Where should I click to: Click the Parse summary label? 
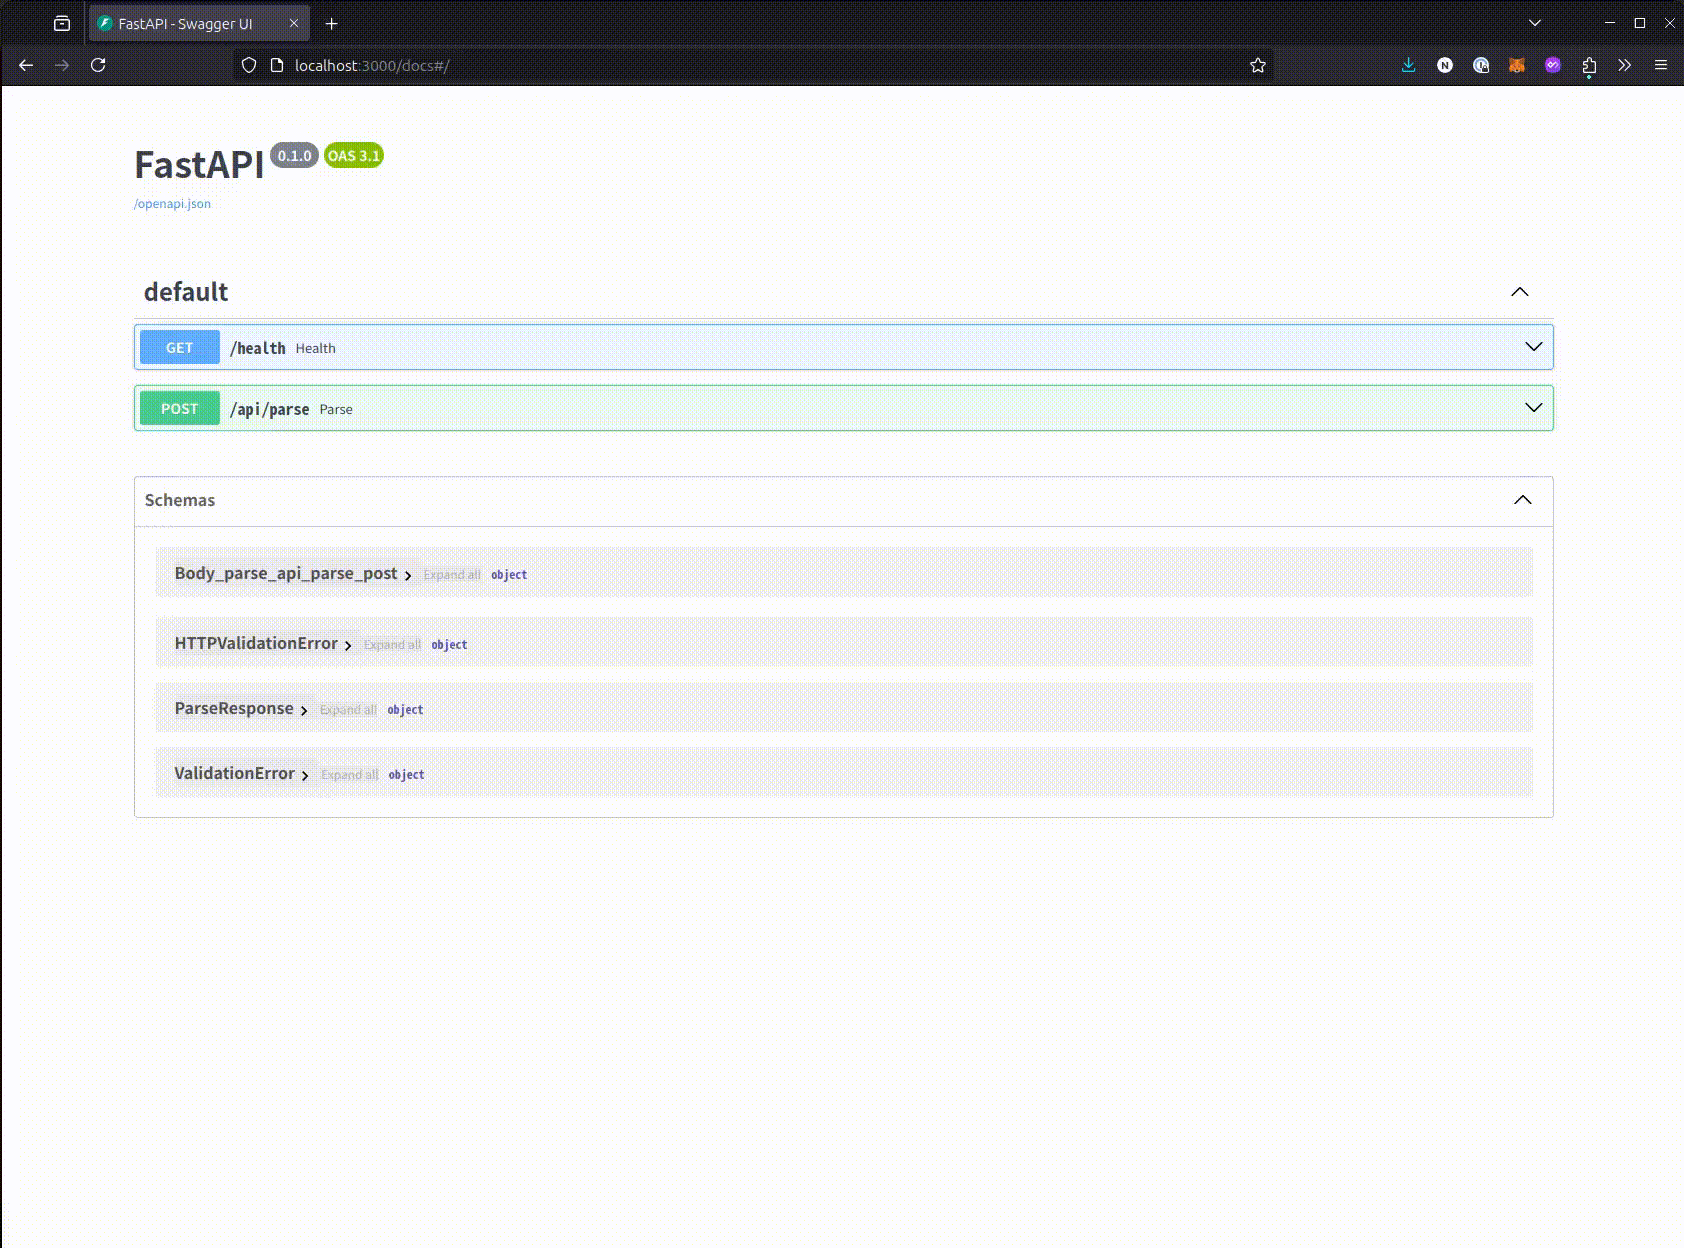point(336,409)
